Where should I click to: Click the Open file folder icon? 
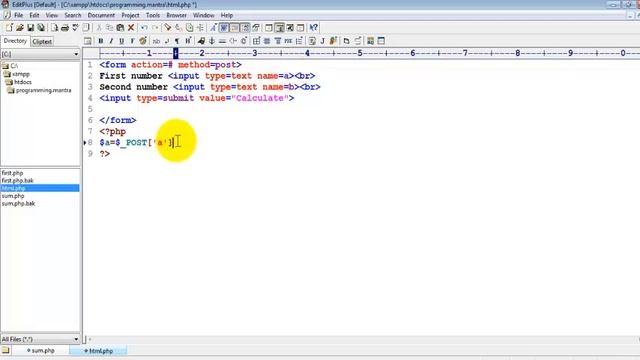tap(20, 28)
